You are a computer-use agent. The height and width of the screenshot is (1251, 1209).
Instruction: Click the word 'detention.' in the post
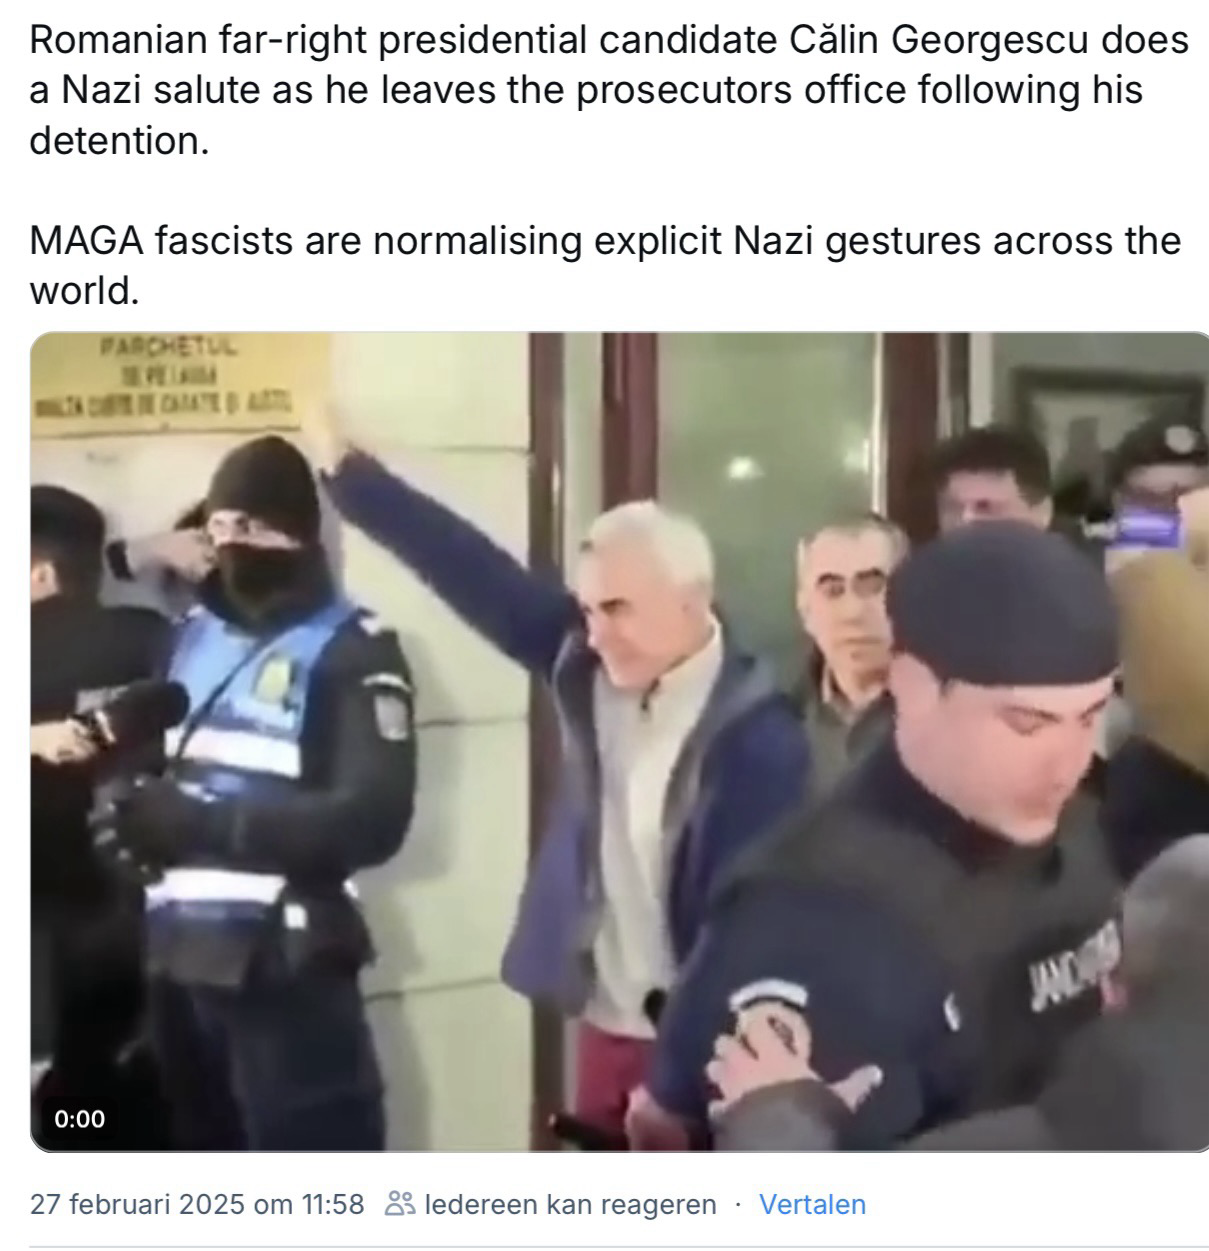119,141
